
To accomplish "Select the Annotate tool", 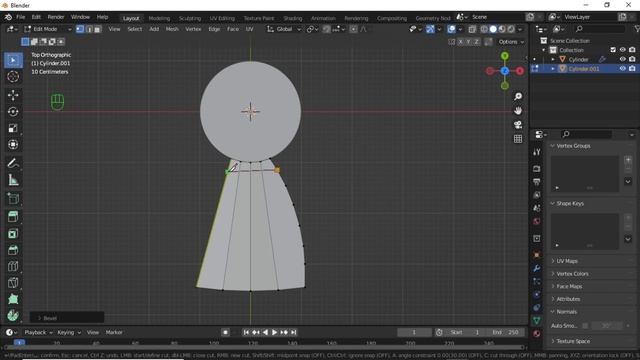I will (x=13, y=163).
